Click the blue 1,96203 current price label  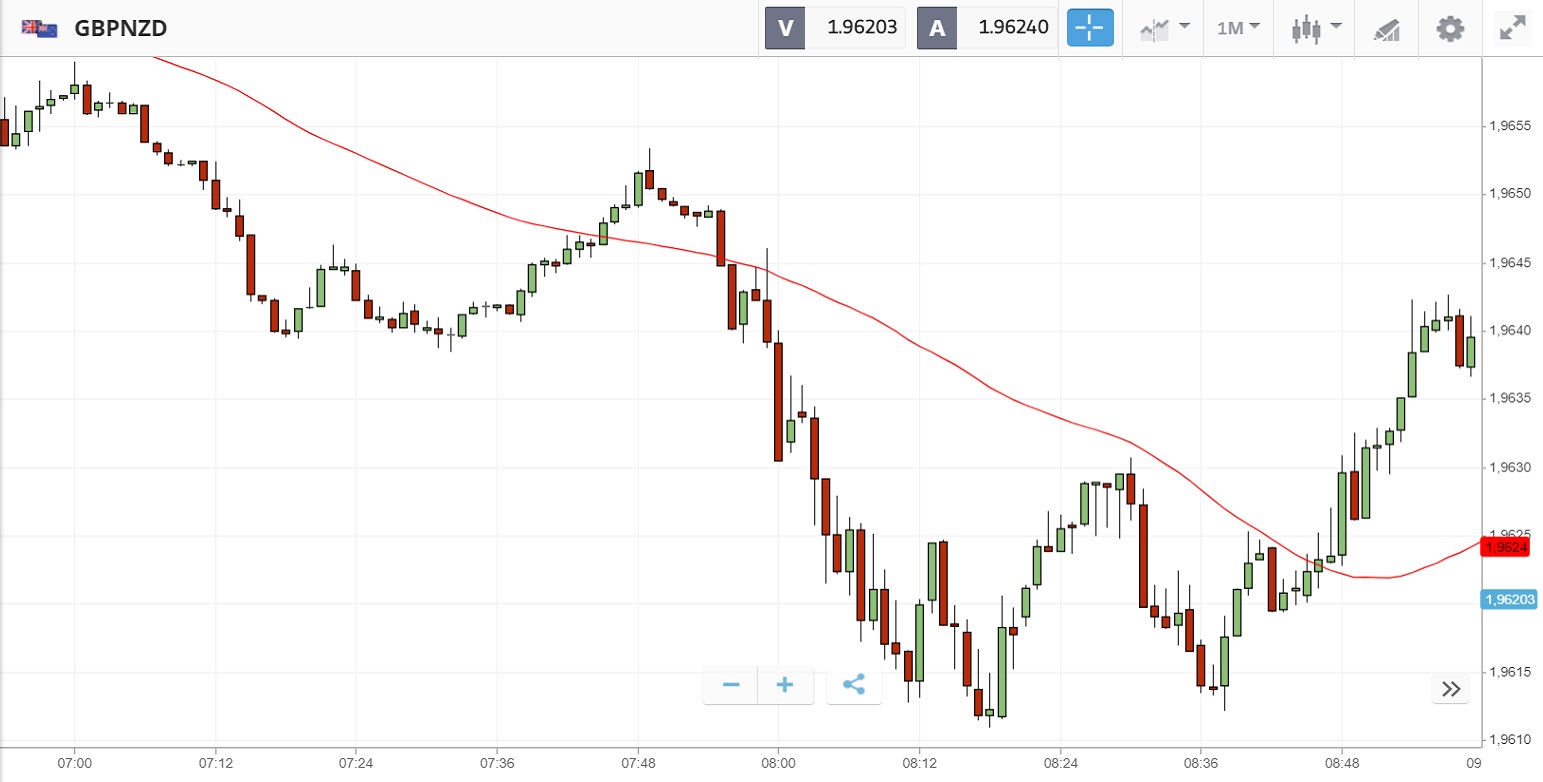1509,599
